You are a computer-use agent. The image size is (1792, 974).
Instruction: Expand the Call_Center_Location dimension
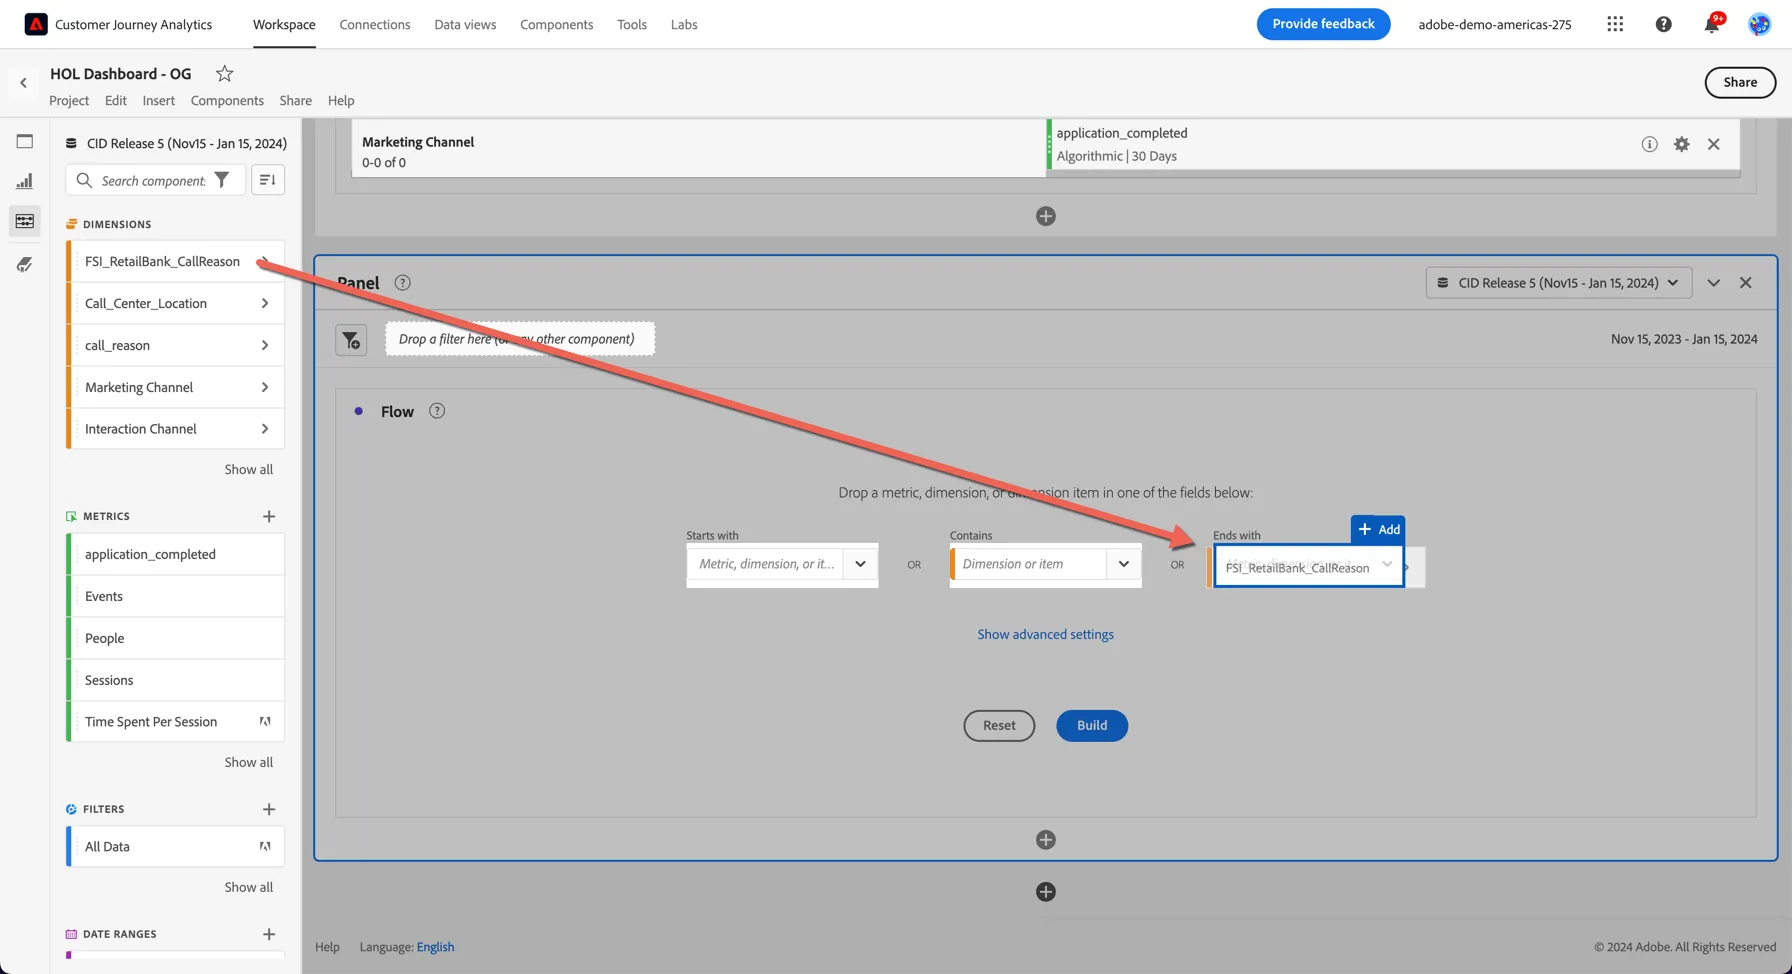[265, 303]
